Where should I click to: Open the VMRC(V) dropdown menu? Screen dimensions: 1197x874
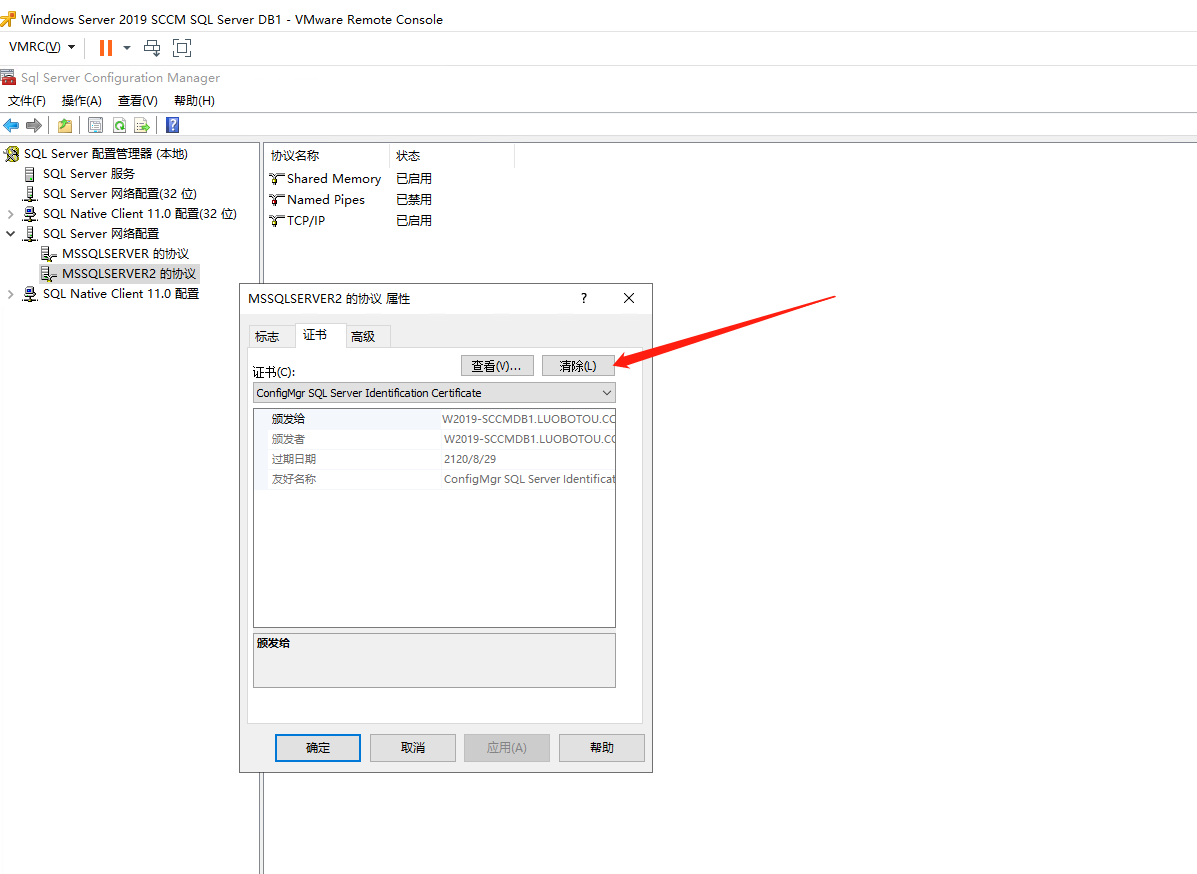pyautogui.click(x=42, y=47)
